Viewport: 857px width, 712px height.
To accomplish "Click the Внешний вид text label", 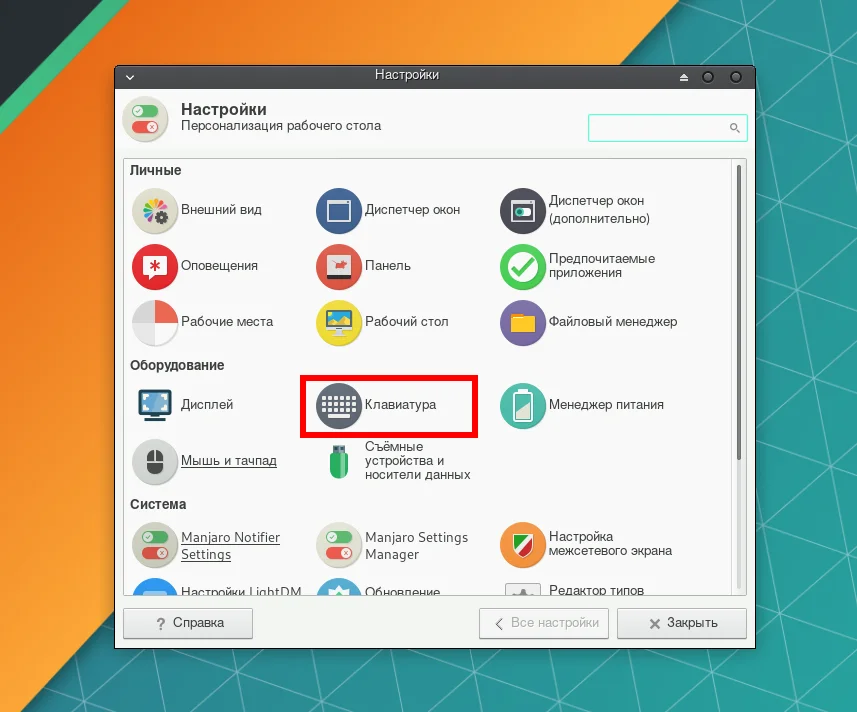I will point(221,209).
